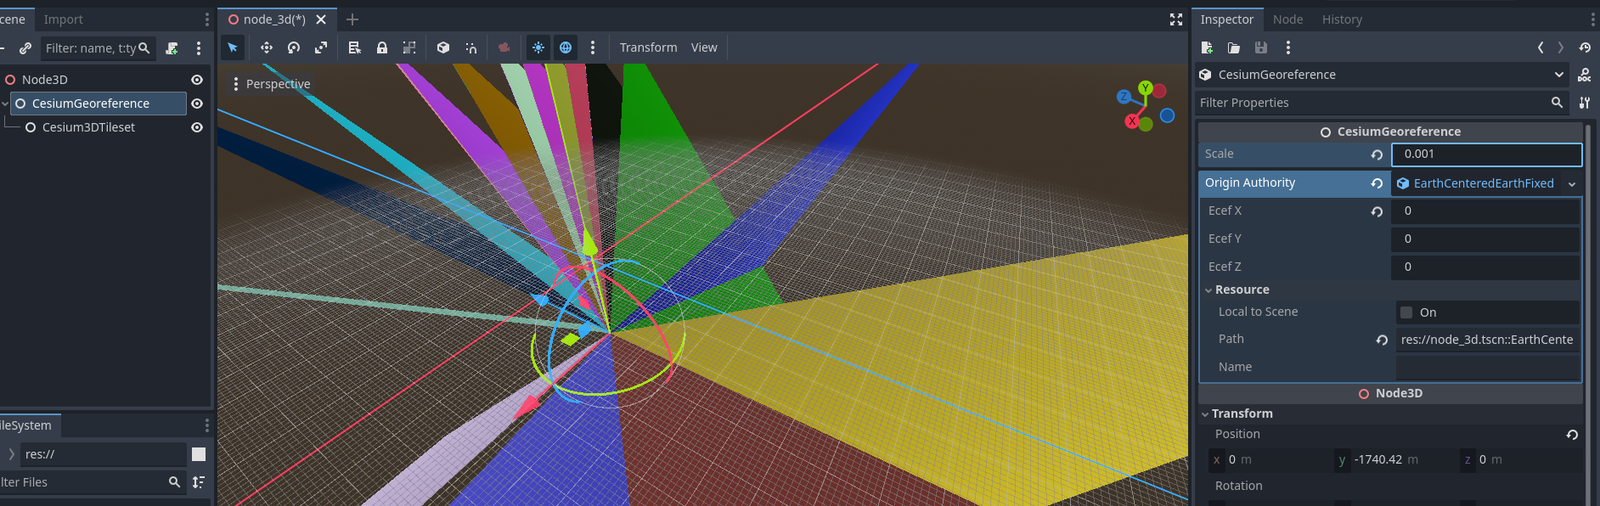1600x506 pixels.
Task: Toggle preview environment globe icon
Action: pos(566,47)
